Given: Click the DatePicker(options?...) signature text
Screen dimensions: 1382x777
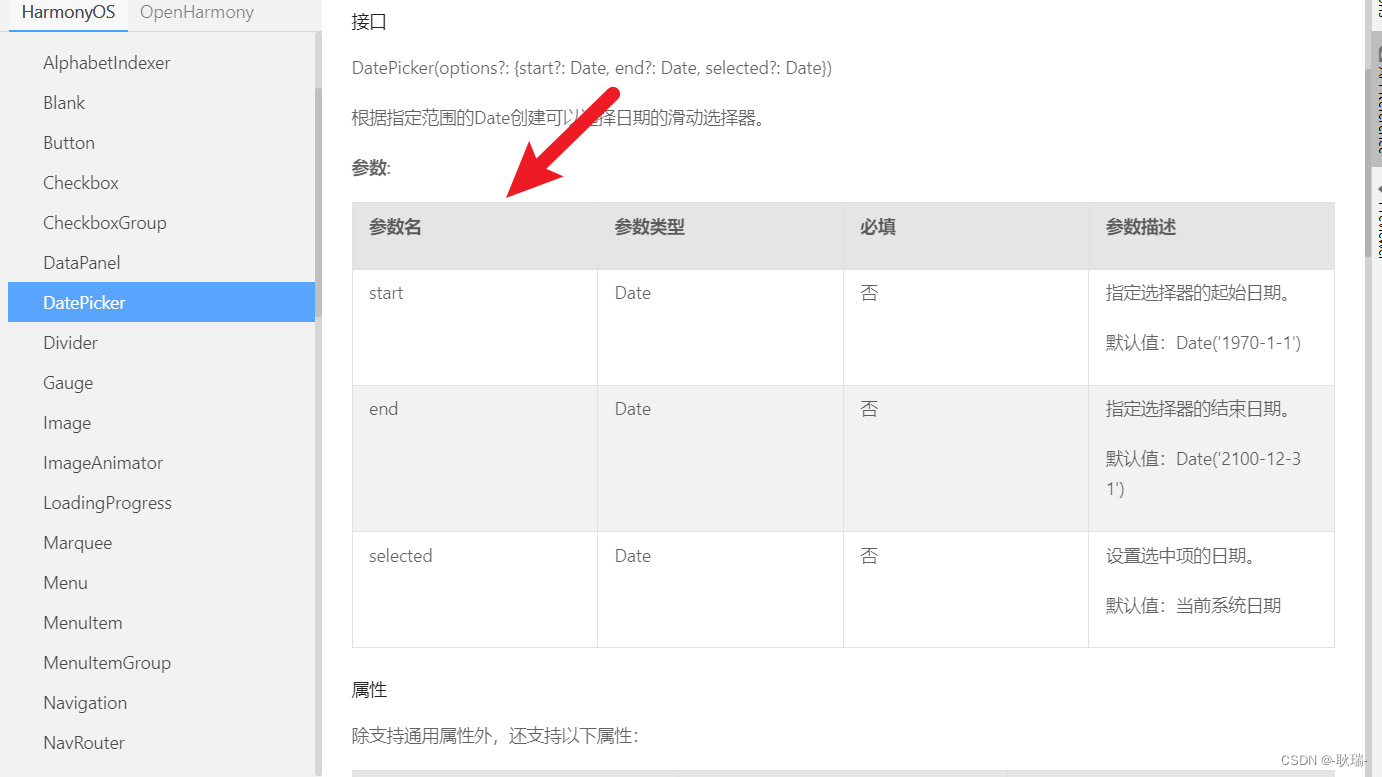Looking at the screenshot, I should point(592,68).
